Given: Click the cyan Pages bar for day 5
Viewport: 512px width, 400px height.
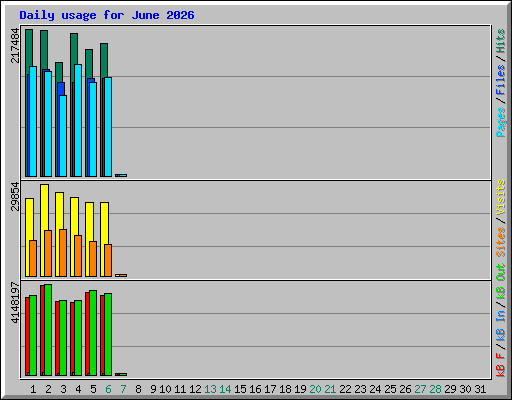Looking at the screenshot, I should [93, 129].
